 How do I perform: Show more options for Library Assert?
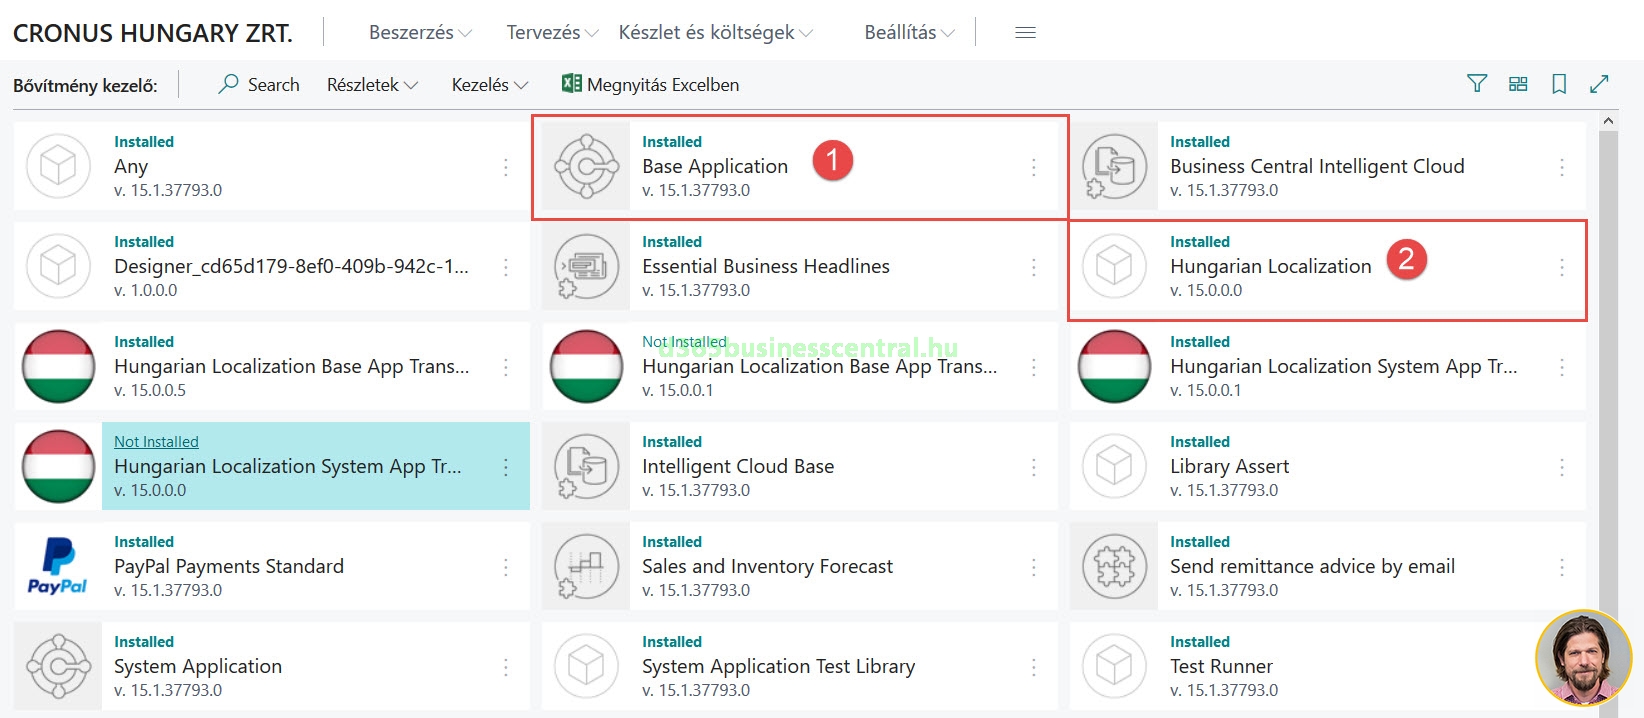pos(1561,467)
